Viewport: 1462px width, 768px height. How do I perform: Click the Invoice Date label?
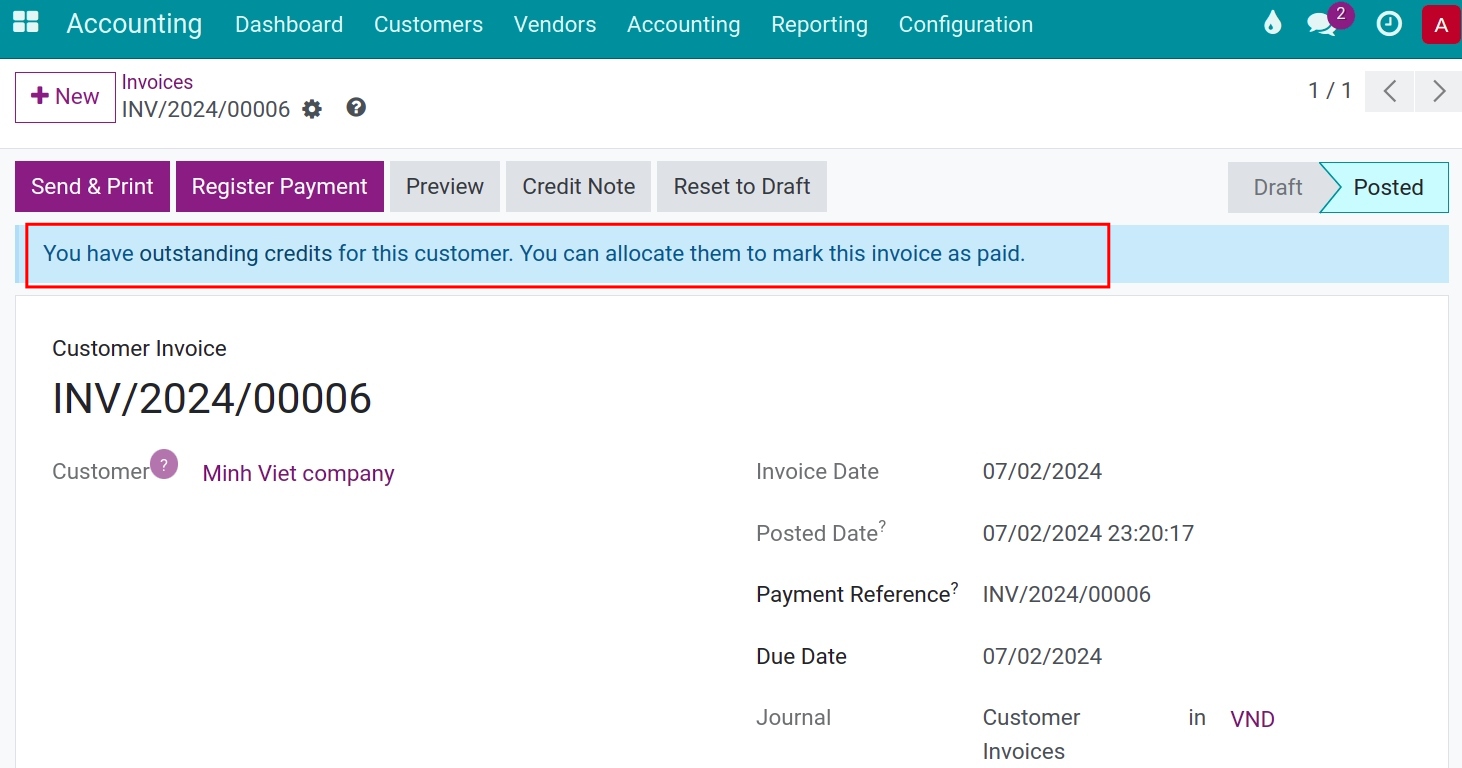(817, 472)
